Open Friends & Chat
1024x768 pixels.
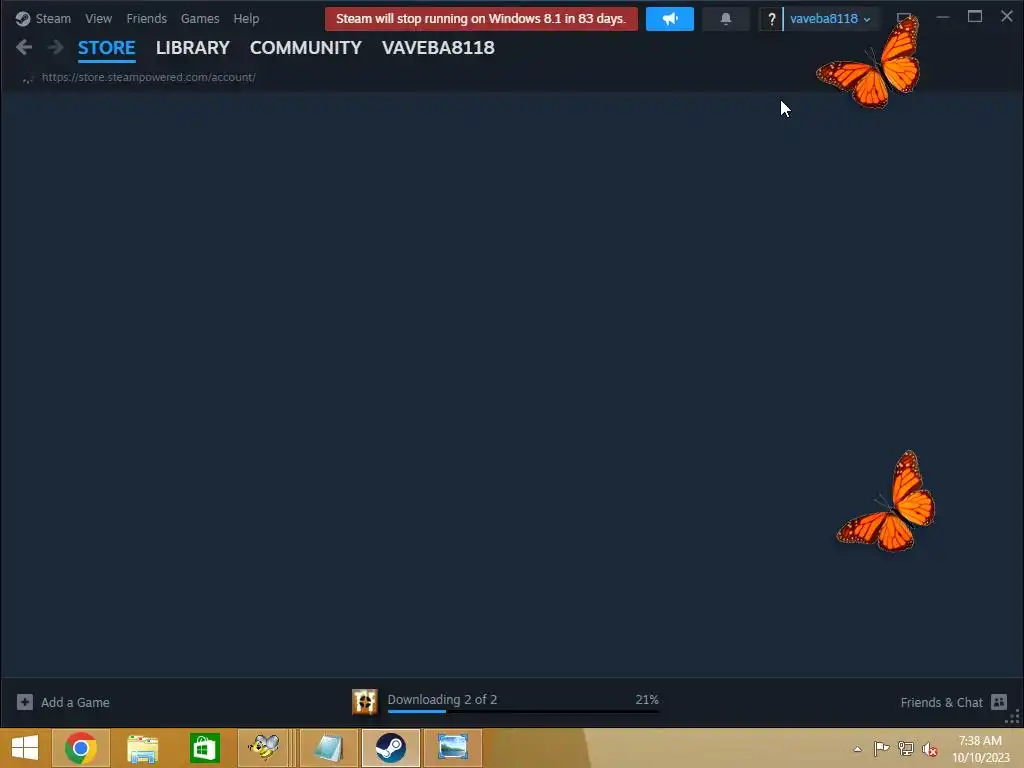click(941, 703)
